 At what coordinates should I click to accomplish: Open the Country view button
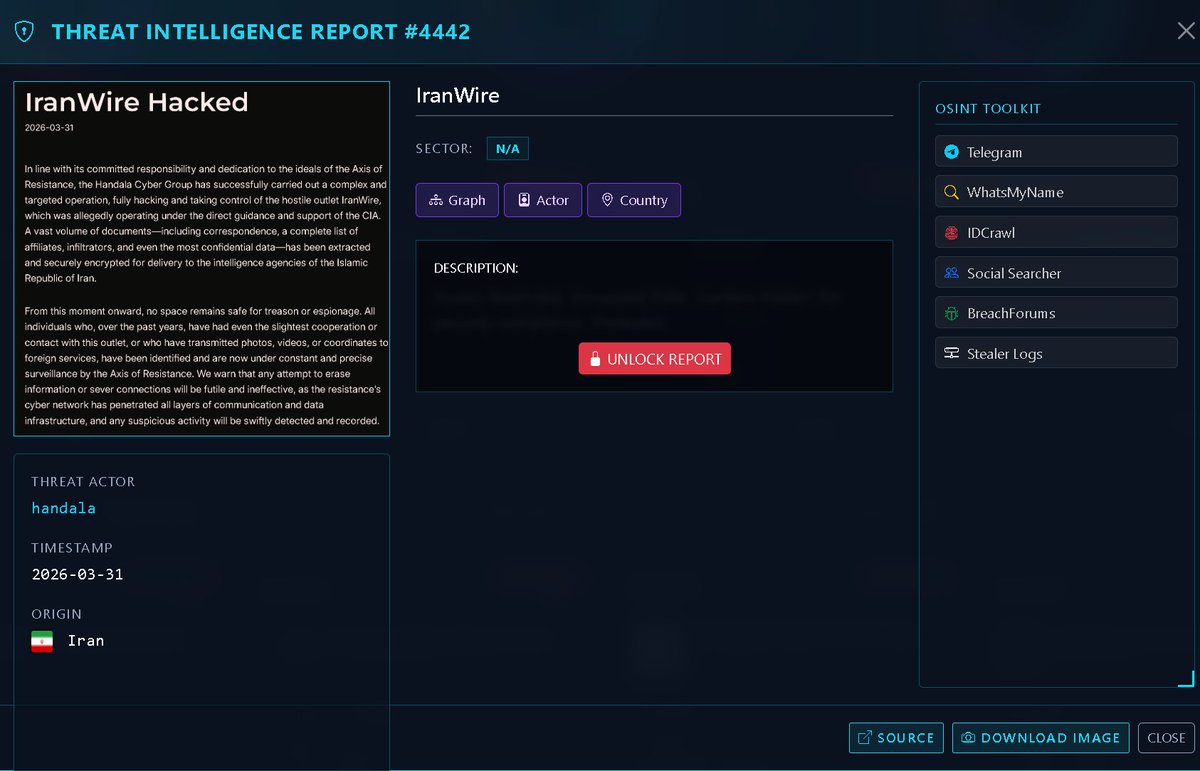click(634, 200)
